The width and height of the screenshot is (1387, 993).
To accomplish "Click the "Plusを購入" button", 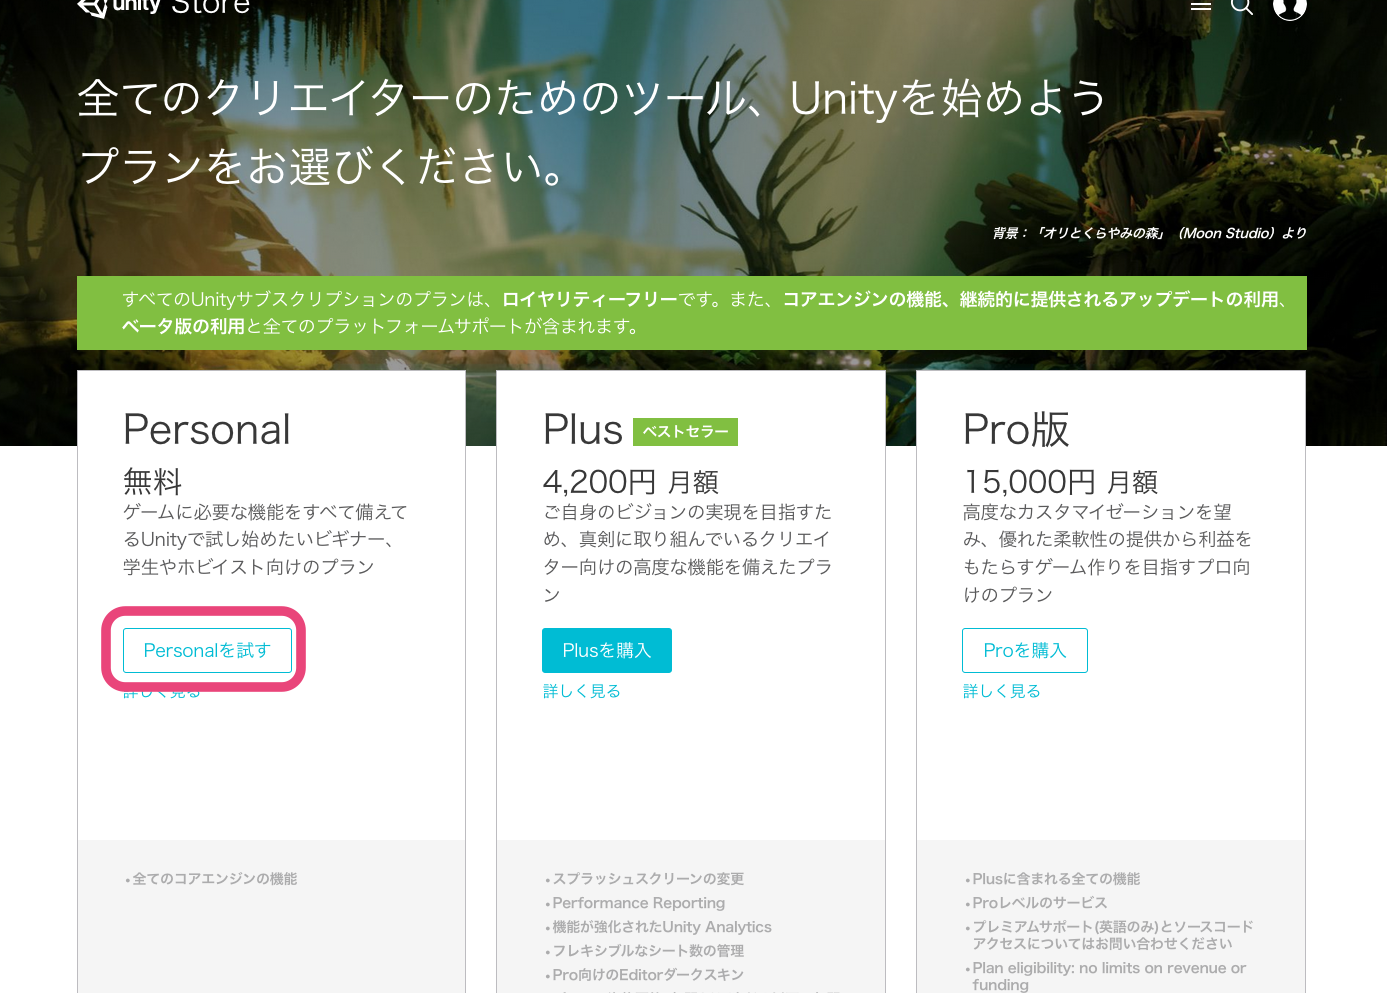I will pos(607,650).
